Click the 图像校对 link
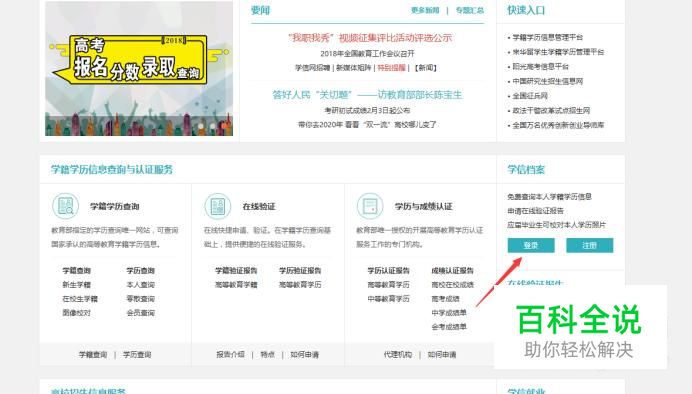Image resolution: width=692 pixels, height=394 pixels. coord(77,313)
